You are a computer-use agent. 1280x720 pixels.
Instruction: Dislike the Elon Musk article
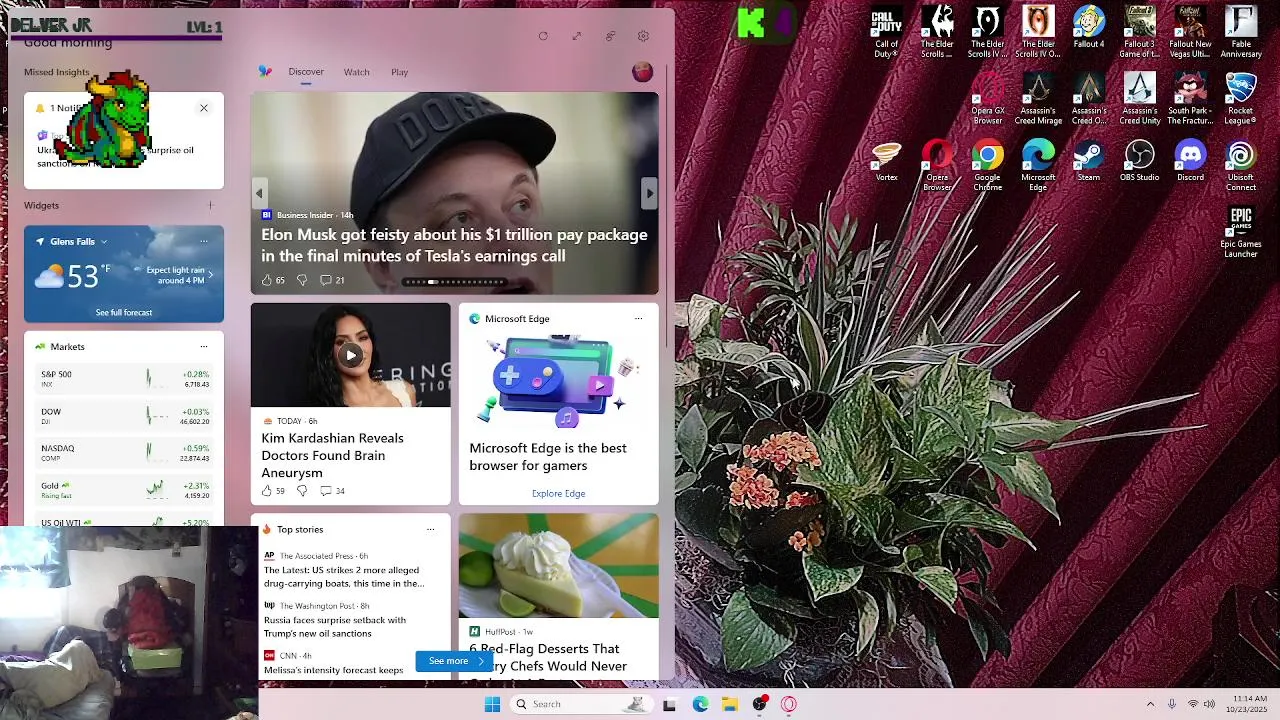point(302,280)
